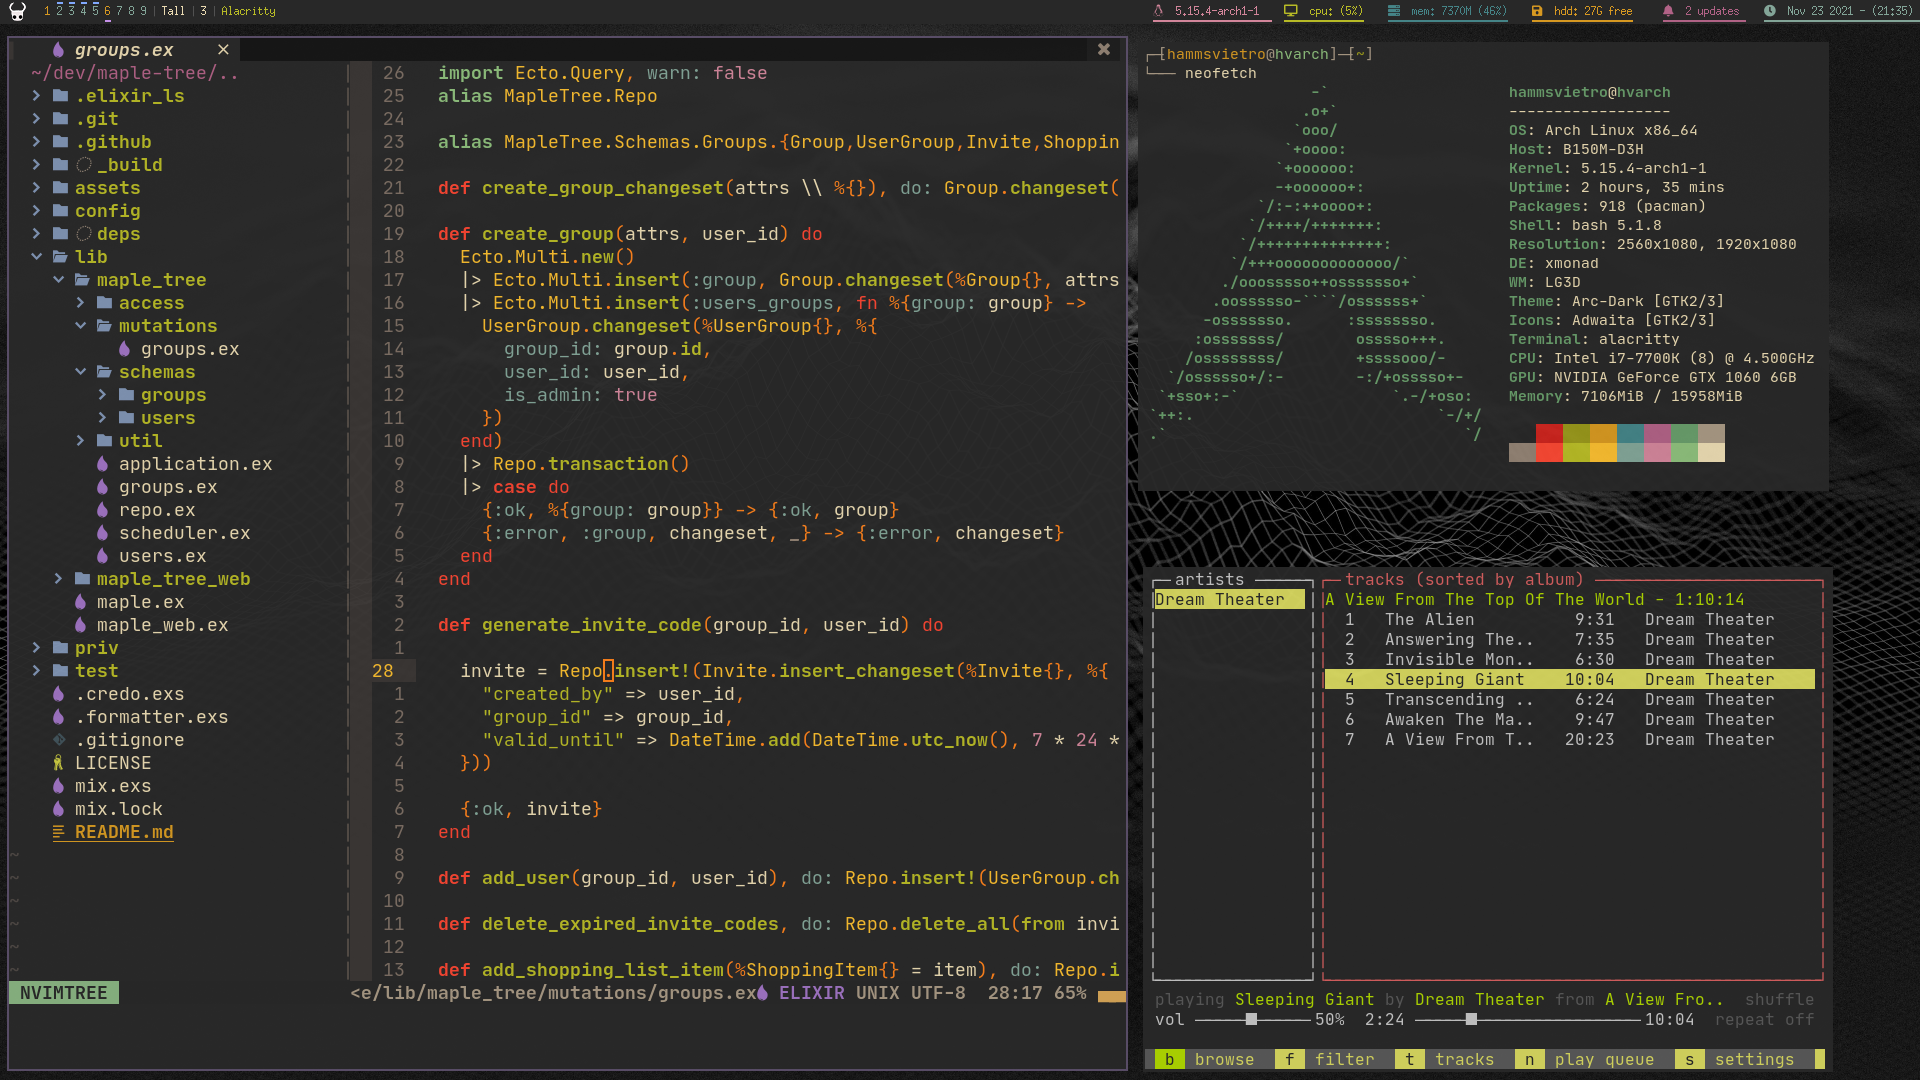This screenshot has width=1920, height=1080.
Task: Expand the schemas groups subfolder
Action: pyautogui.click(x=102, y=395)
